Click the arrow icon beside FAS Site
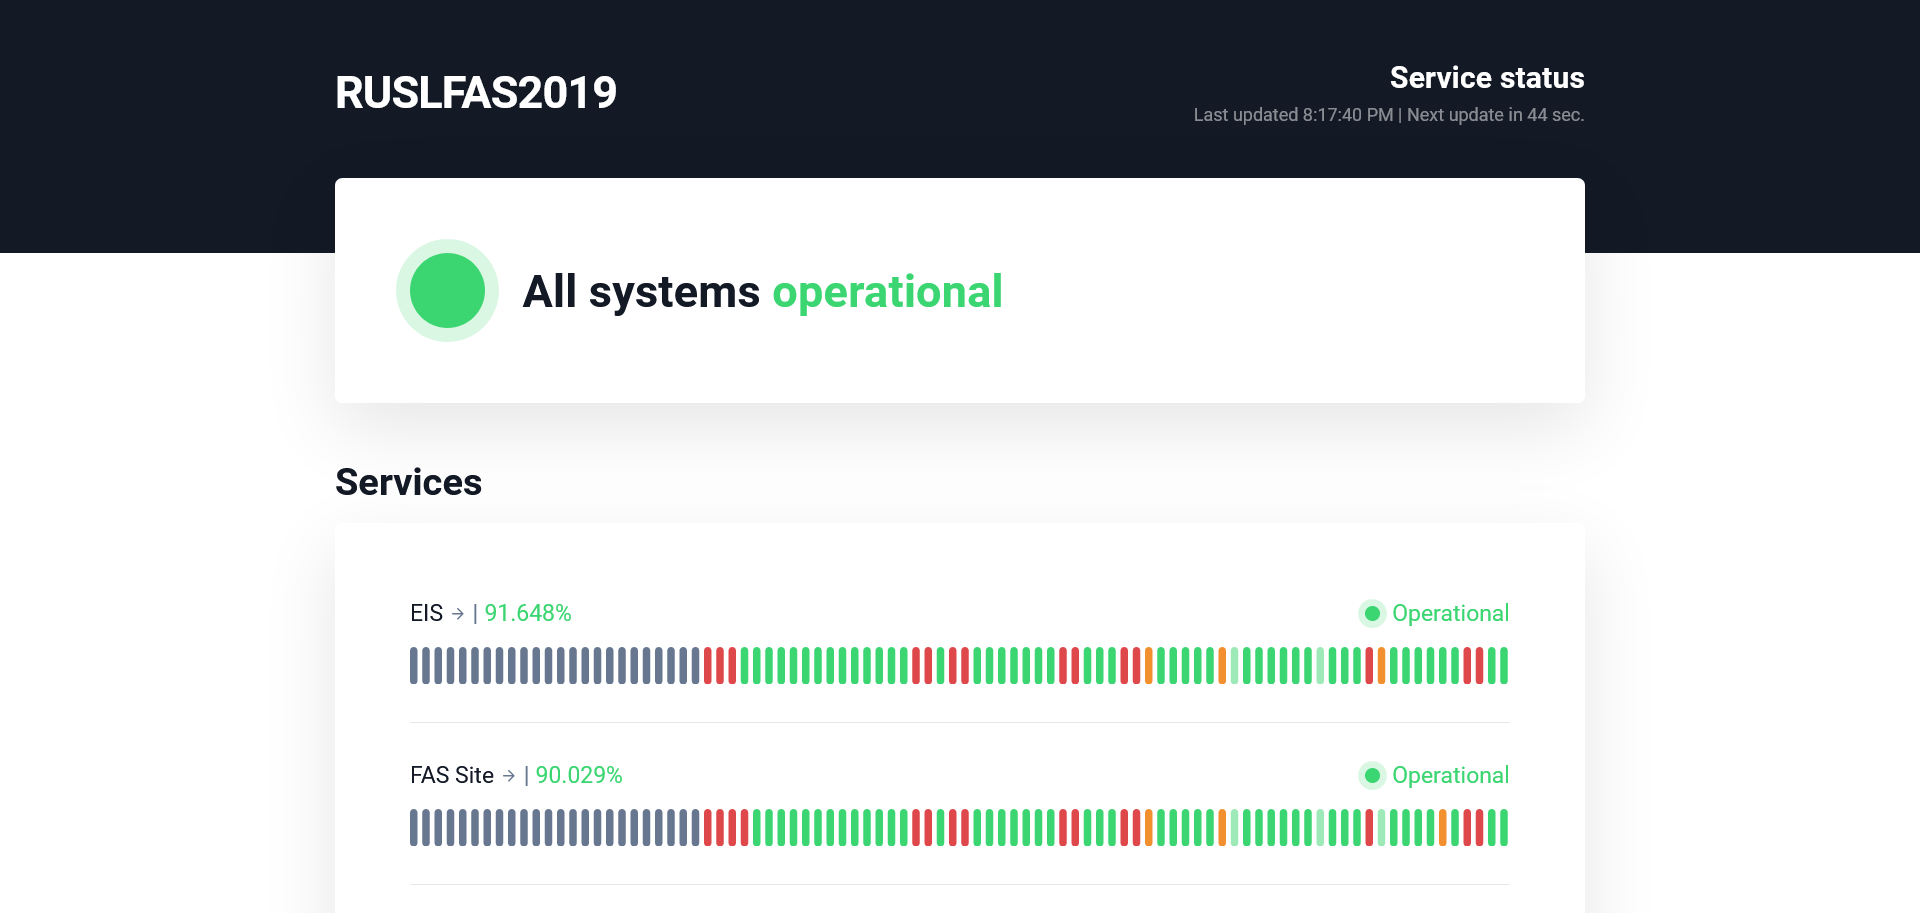Image resolution: width=1920 pixels, height=913 pixels. pos(509,776)
